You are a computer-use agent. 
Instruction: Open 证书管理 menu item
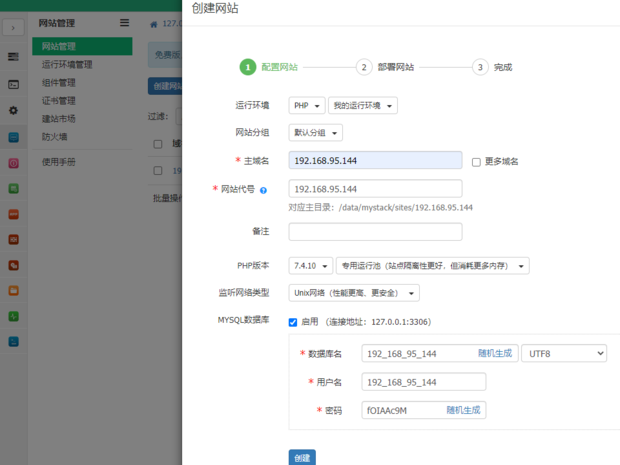point(59,101)
